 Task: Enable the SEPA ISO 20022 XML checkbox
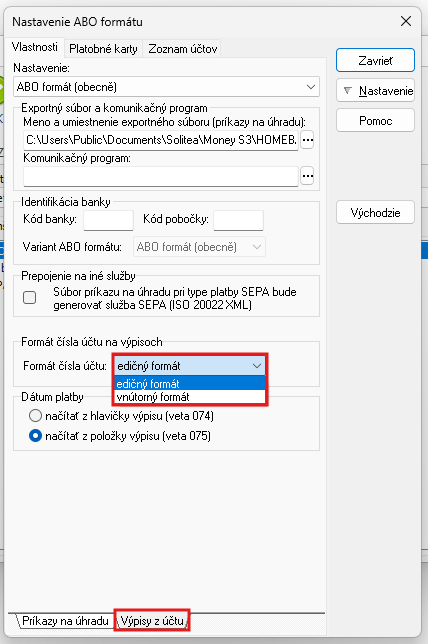coord(30,297)
